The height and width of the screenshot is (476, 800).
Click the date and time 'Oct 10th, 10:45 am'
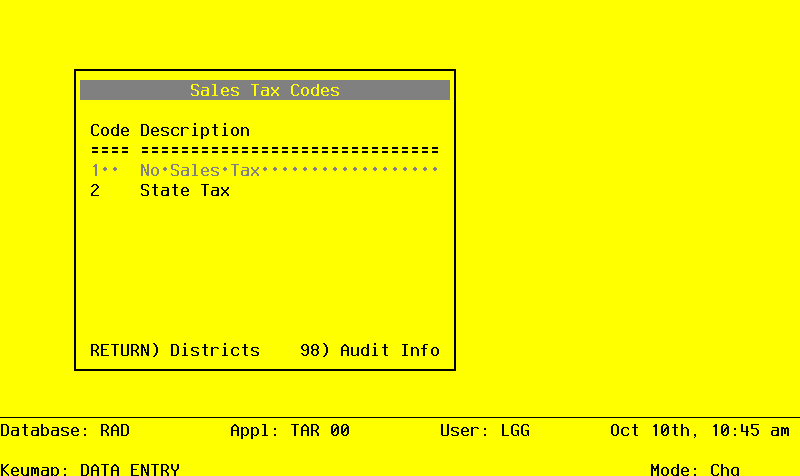(x=699, y=431)
